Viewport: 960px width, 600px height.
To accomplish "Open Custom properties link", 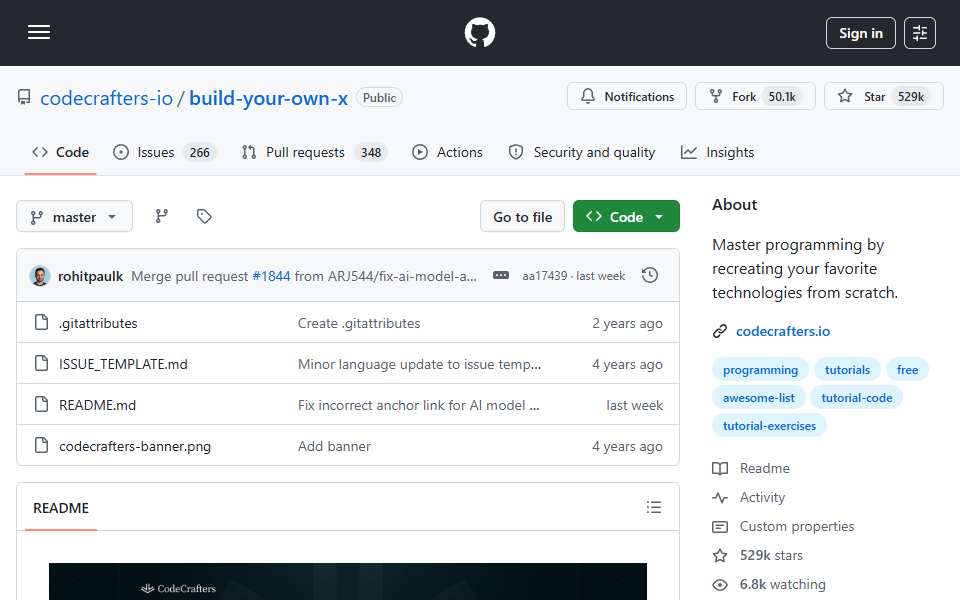I will [x=783, y=527].
